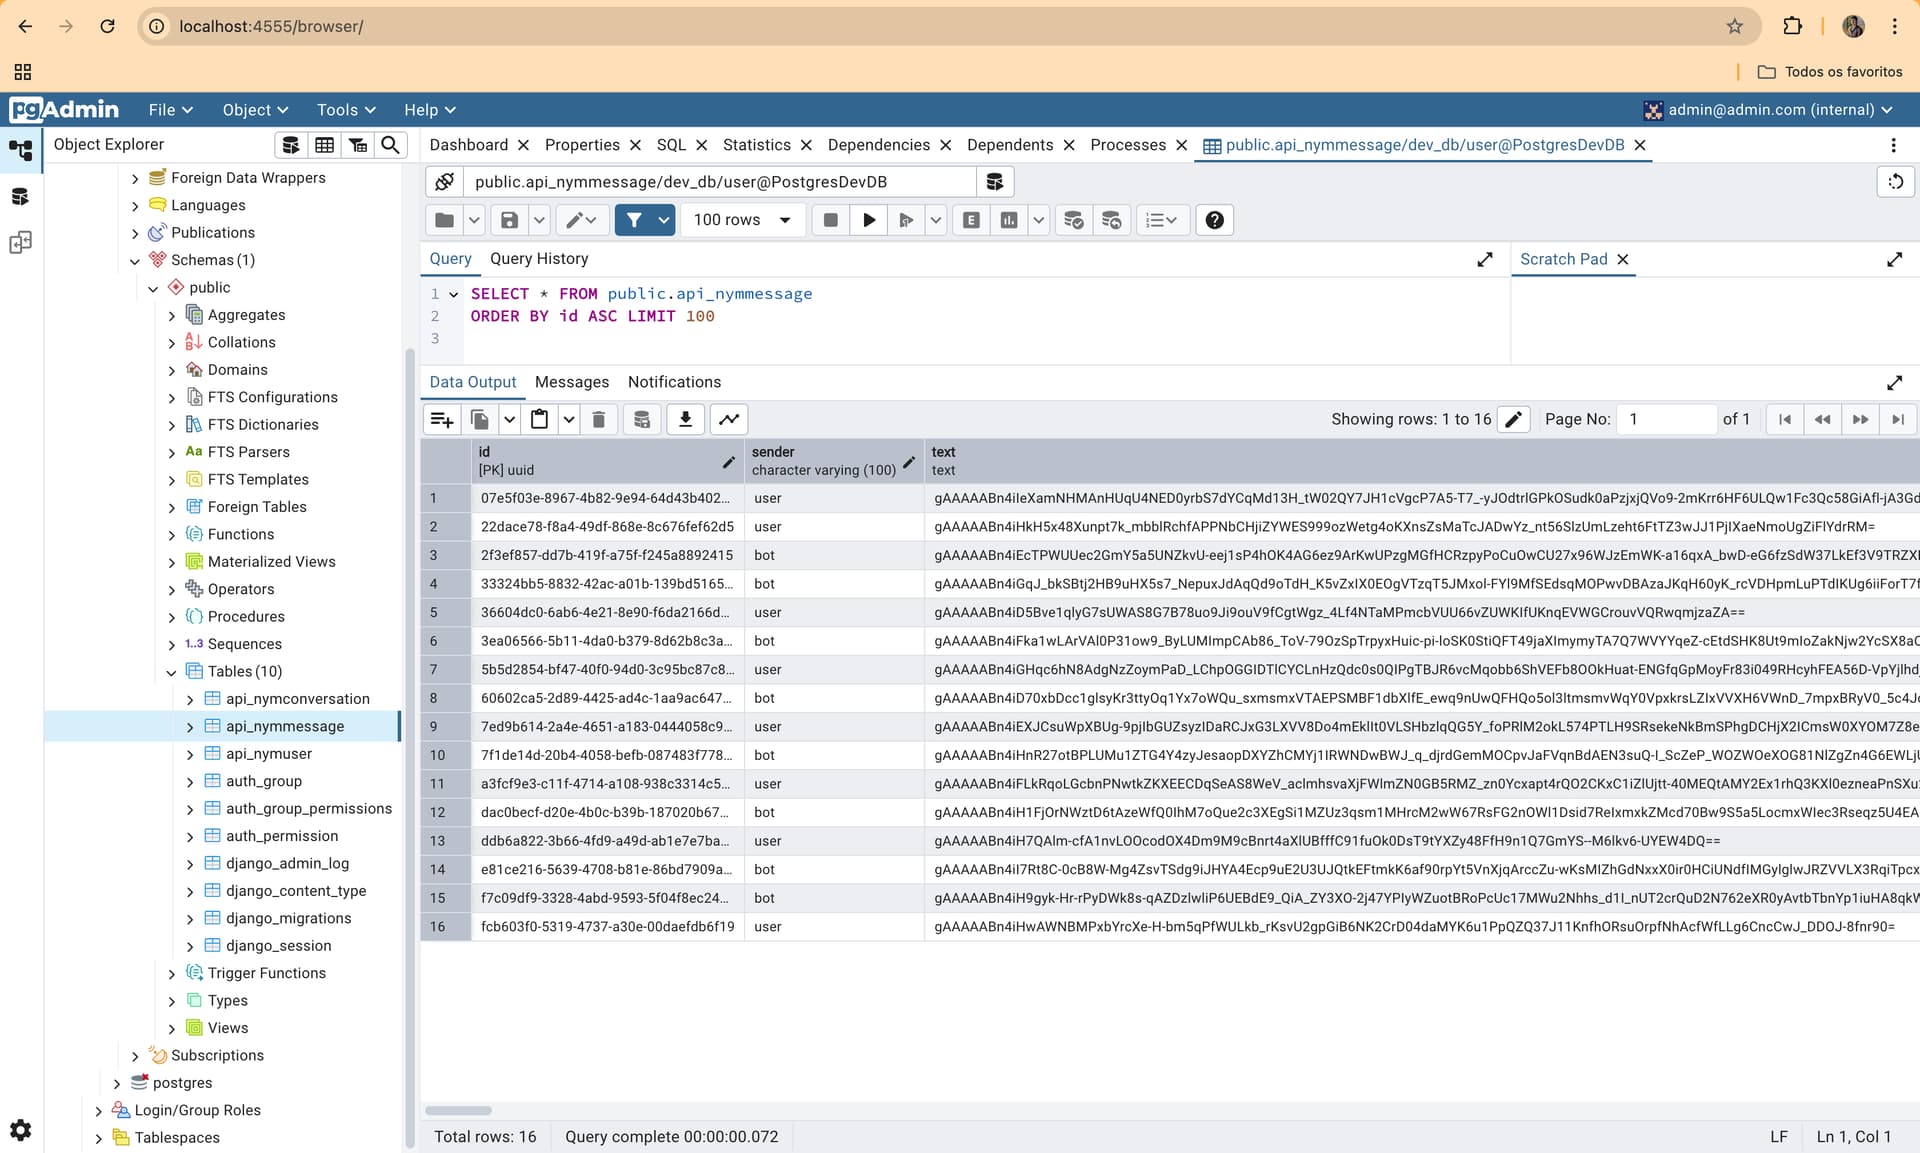
Task: Click the add row icon
Action: click(x=442, y=419)
